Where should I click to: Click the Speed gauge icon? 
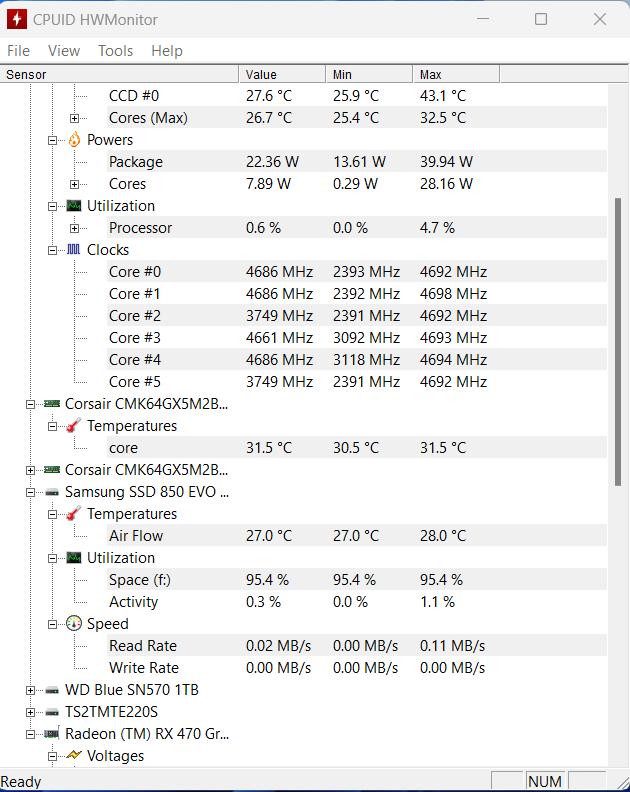coord(74,624)
